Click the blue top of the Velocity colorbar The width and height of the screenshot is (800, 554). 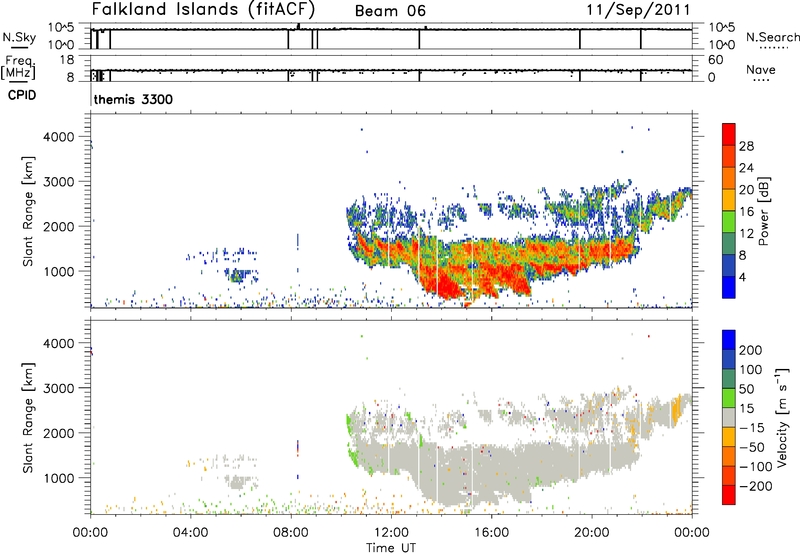click(729, 340)
